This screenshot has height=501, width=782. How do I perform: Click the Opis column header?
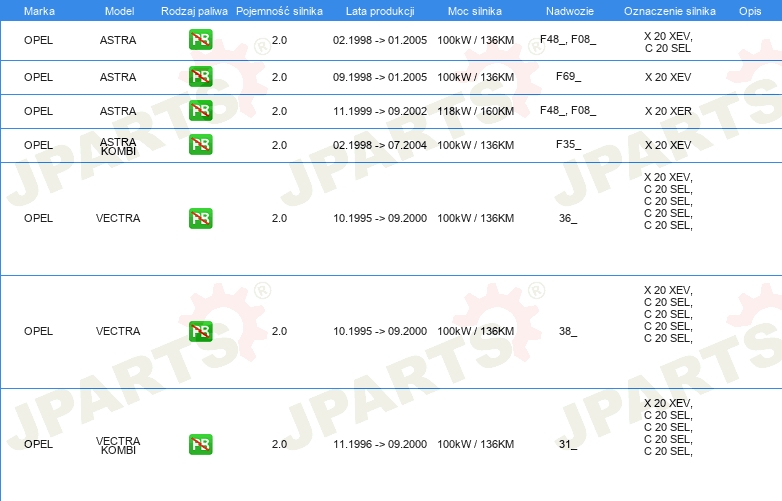pyautogui.click(x=750, y=11)
